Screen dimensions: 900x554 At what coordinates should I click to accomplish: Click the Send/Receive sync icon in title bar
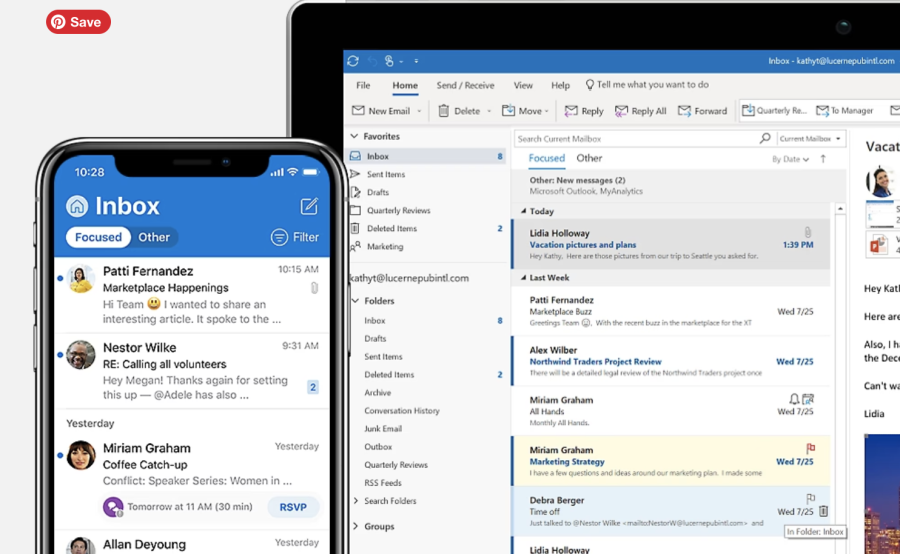point(353,61)
